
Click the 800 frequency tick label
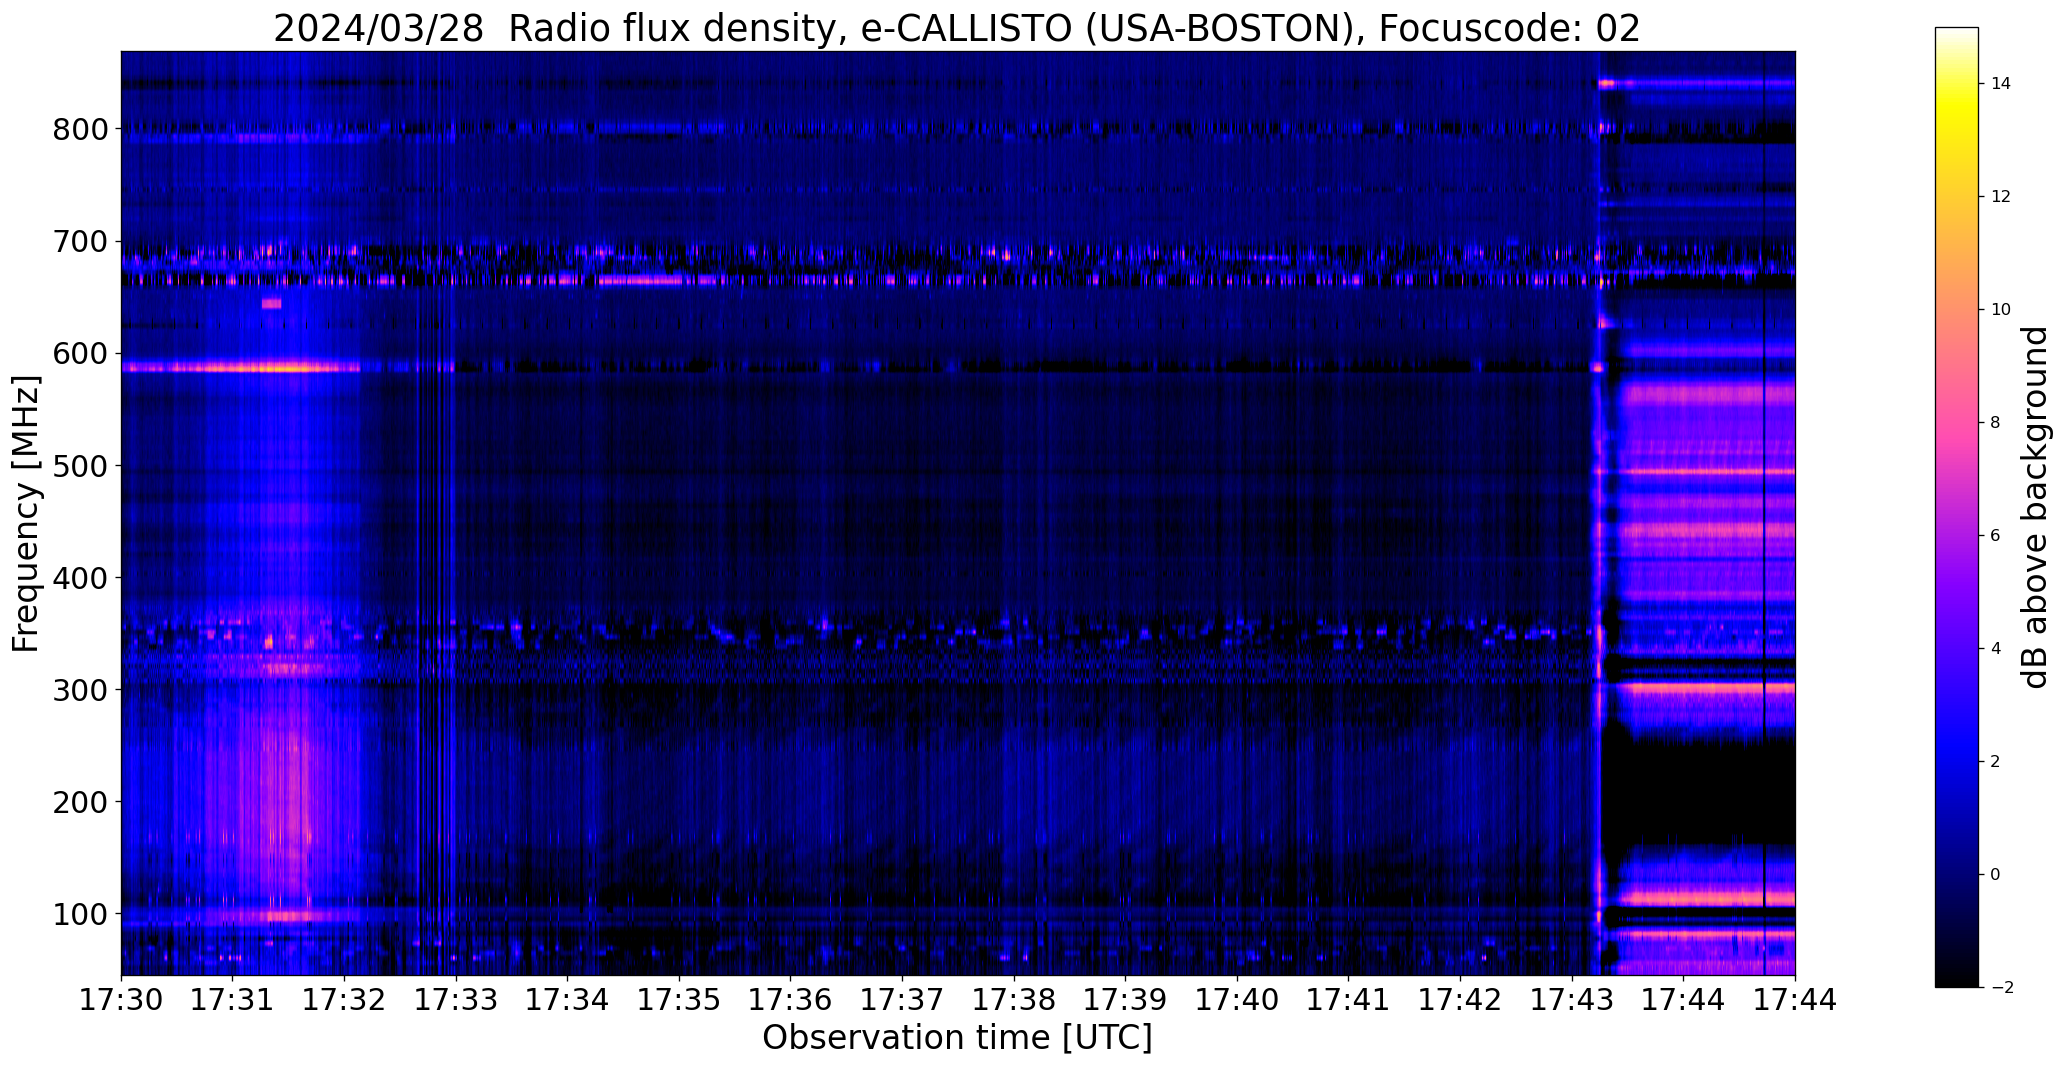coord(79,129)
